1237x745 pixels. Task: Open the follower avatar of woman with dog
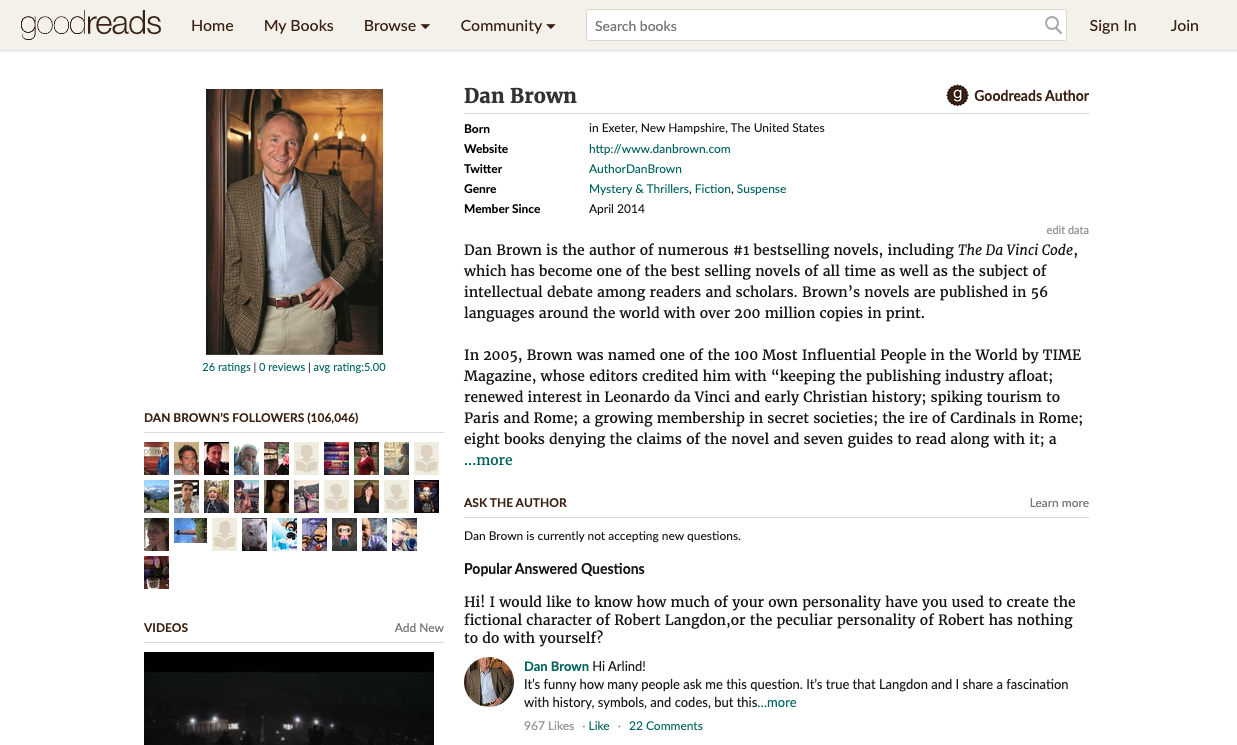point(404,534)
